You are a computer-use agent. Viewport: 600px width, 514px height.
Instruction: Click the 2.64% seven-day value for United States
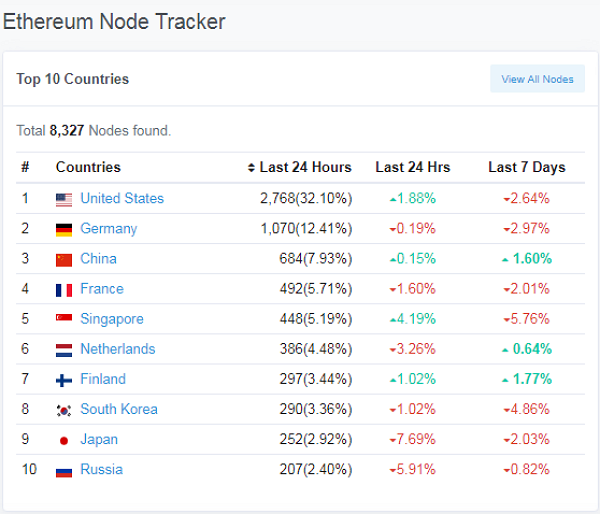(x=527, y=198)
